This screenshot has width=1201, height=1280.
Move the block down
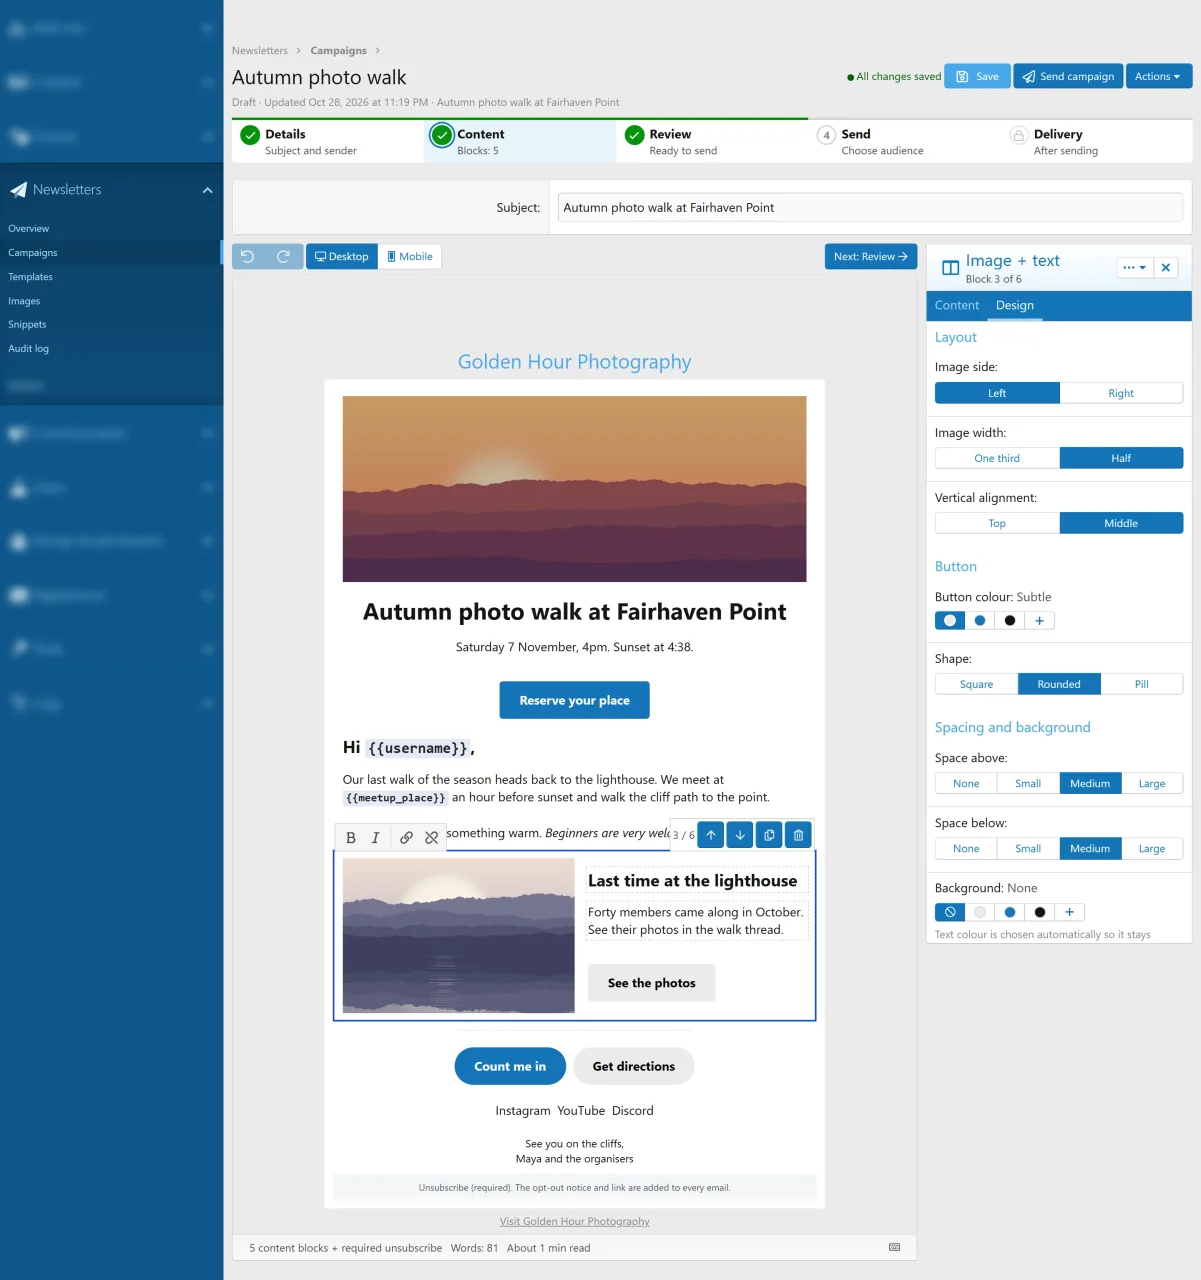point(740,835)
